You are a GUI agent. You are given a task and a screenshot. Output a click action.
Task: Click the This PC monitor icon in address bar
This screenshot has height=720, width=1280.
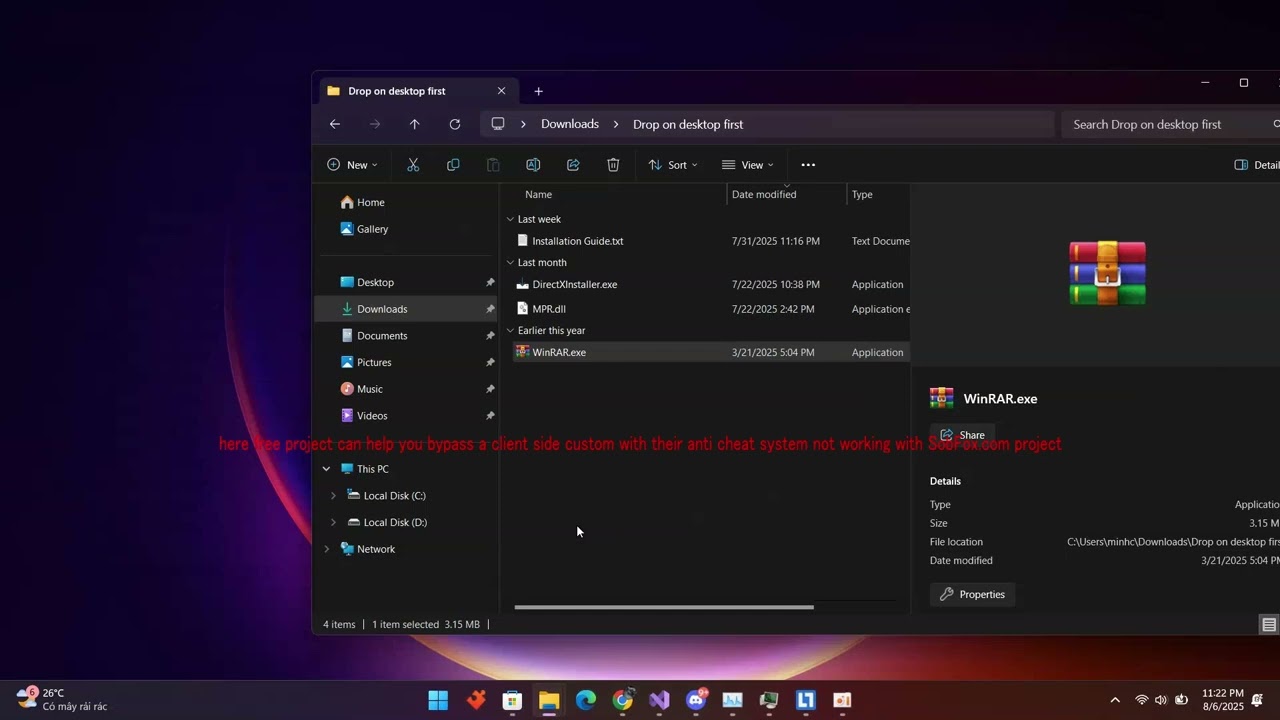click(498, 124)
